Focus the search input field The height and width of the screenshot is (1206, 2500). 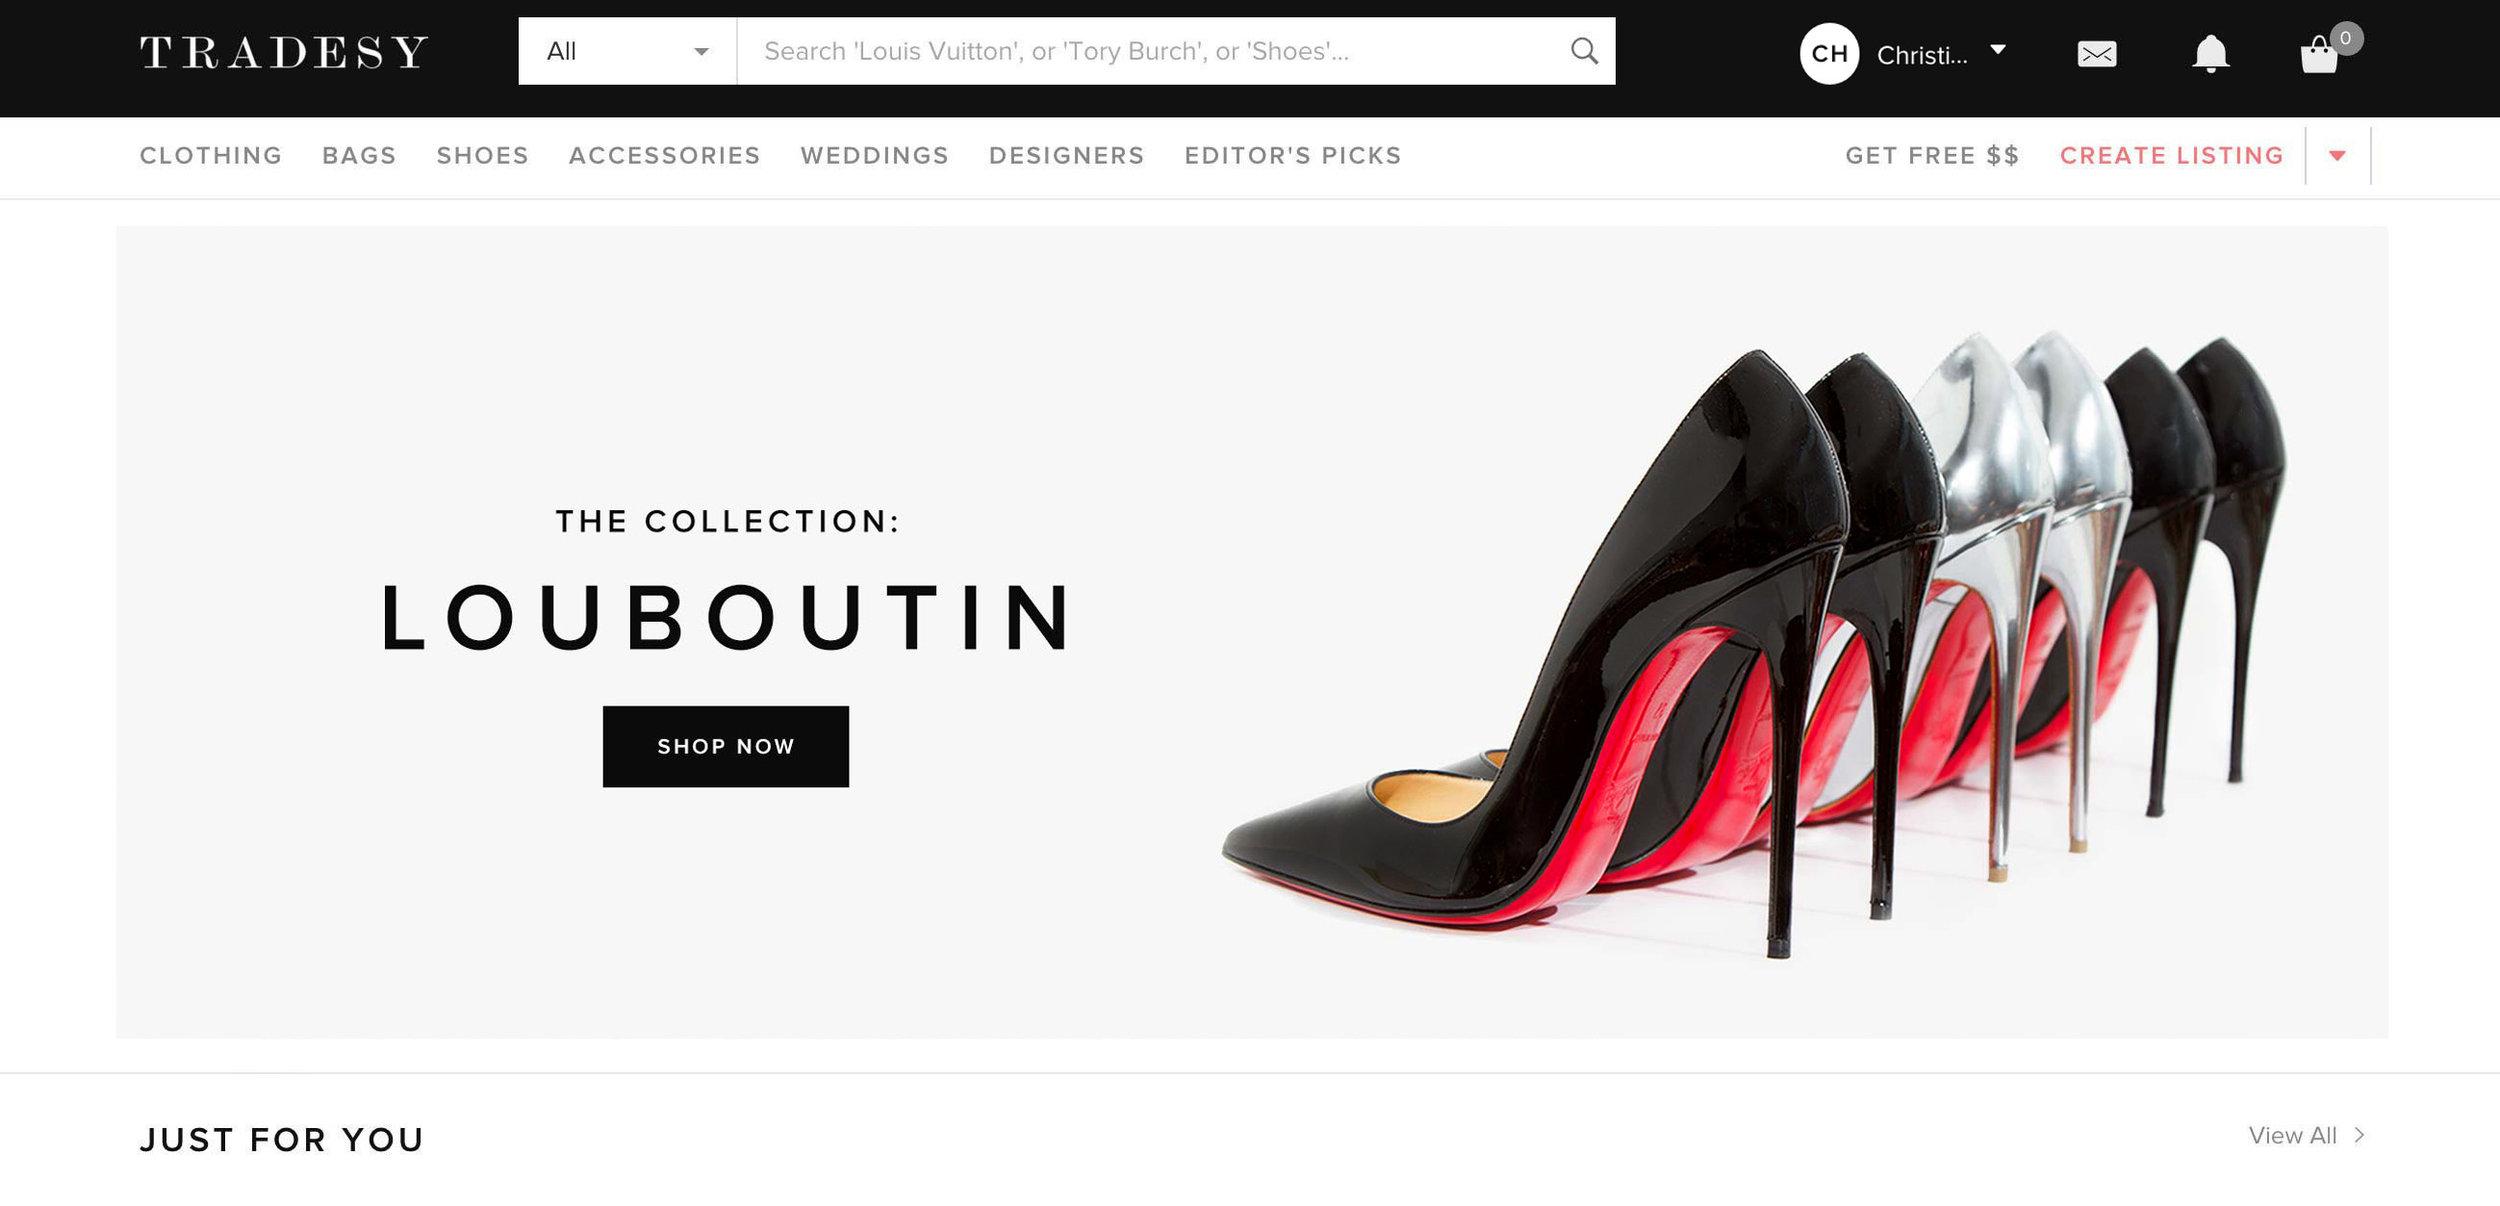[1150, 51]
